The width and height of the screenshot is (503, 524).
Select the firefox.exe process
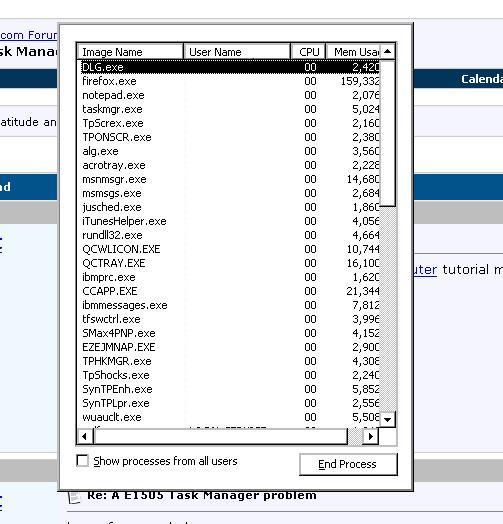[x=230, y=81]
